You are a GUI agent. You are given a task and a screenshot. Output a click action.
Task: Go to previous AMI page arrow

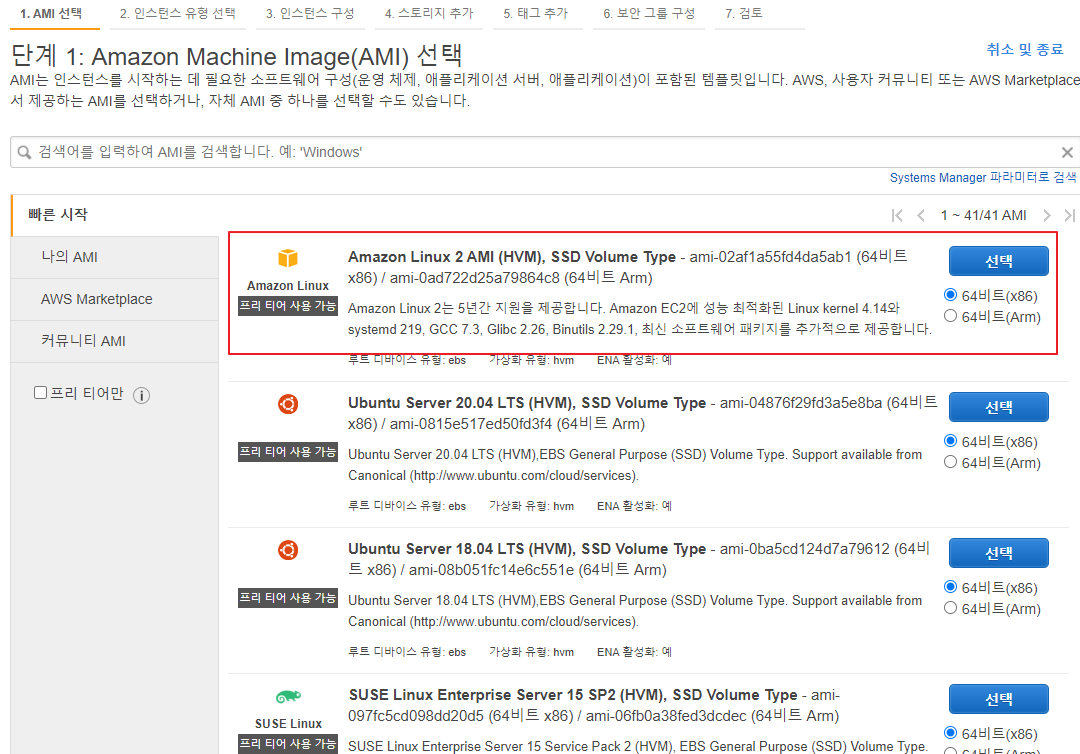(921, 216)
